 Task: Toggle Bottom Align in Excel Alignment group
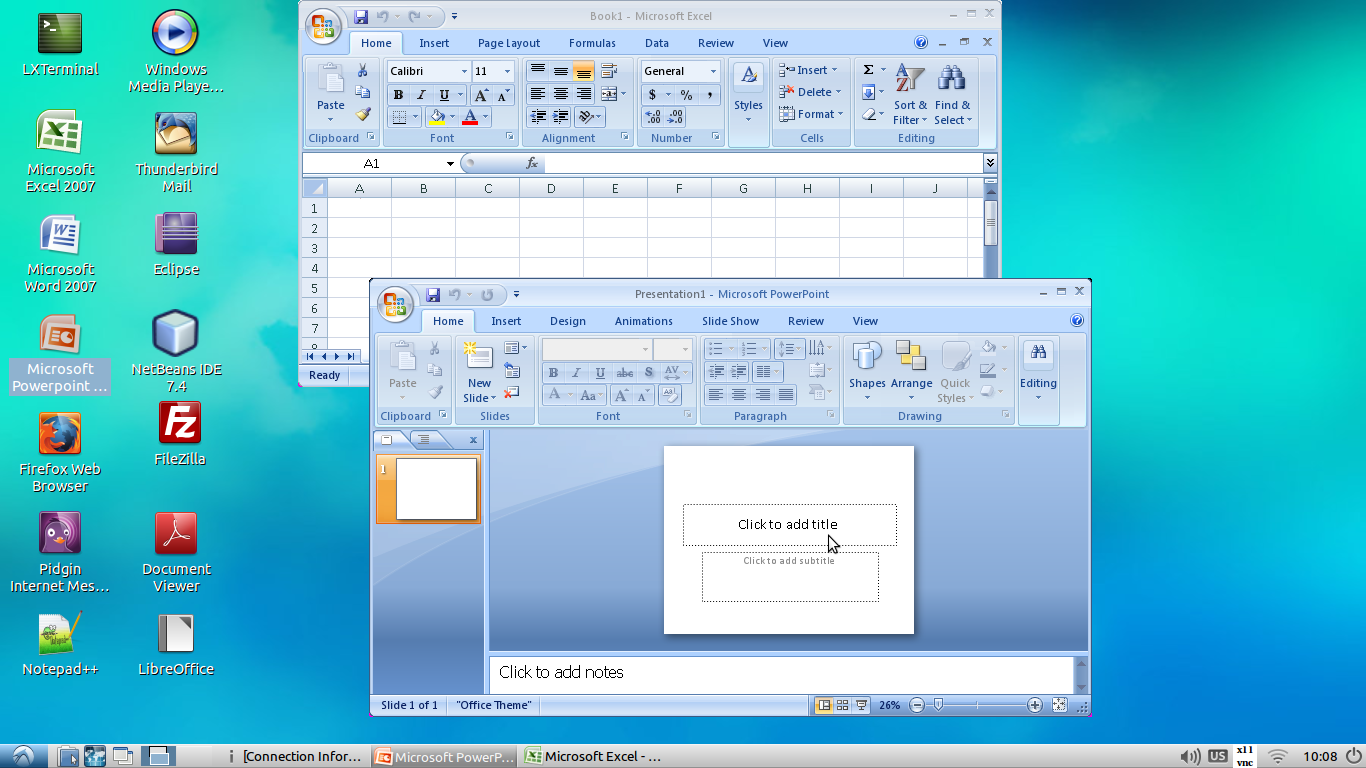584,71
